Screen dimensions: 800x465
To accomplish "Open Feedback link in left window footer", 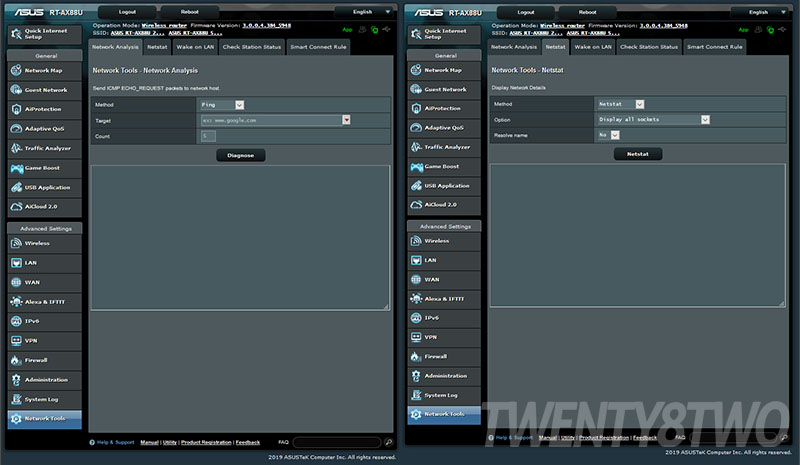I will pyautogui.click(x=248, y=443).
